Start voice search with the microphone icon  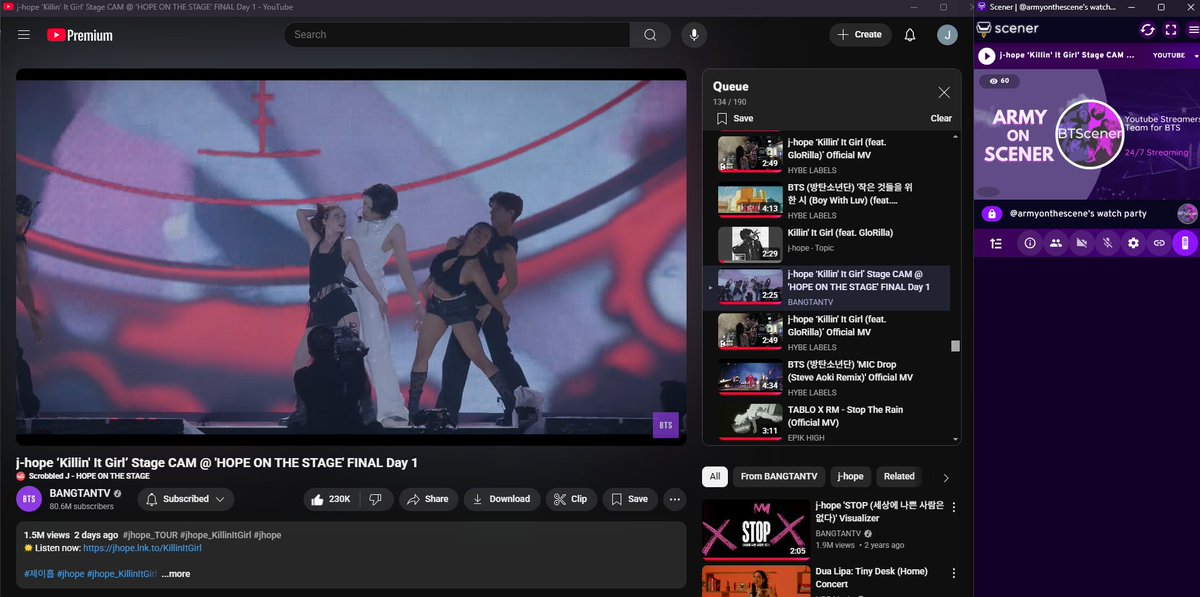click(x=694, y=35)
